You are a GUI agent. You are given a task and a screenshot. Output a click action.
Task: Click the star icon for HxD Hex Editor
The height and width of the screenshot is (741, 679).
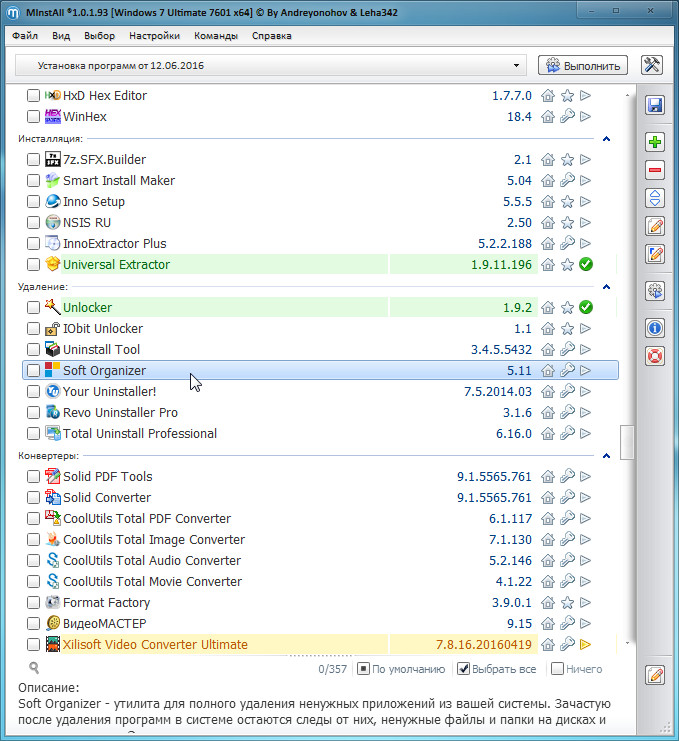567,96
